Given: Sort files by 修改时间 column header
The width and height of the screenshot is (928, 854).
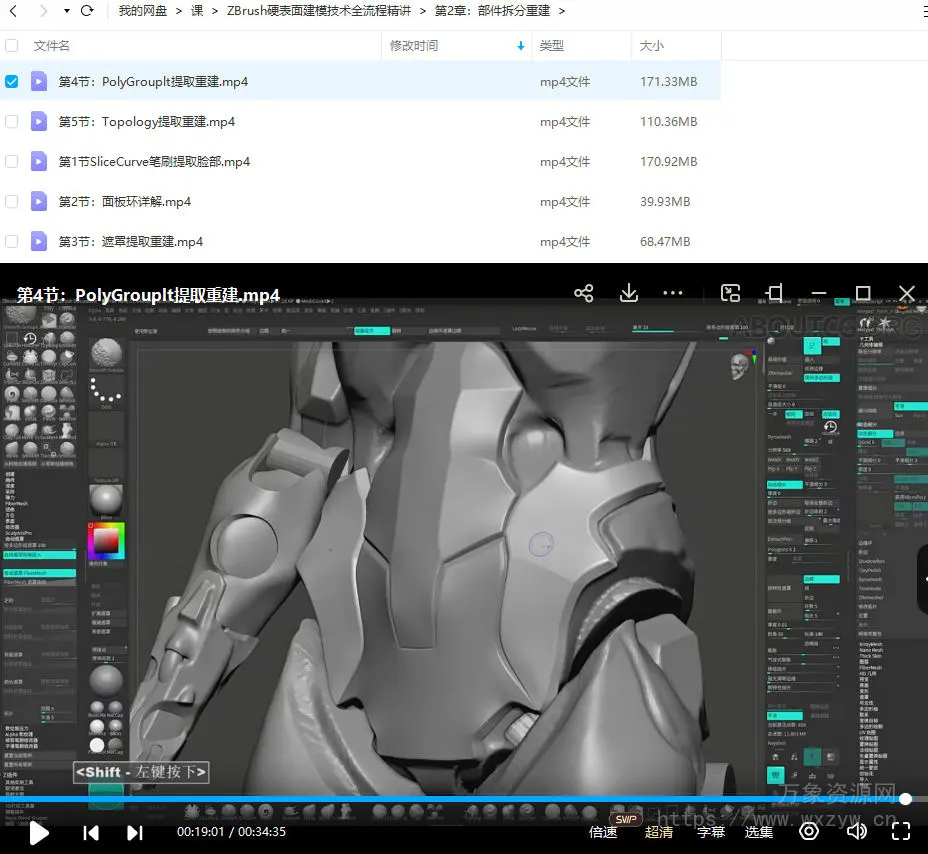Looking at the screenshot, I should [x=414, y=46].
